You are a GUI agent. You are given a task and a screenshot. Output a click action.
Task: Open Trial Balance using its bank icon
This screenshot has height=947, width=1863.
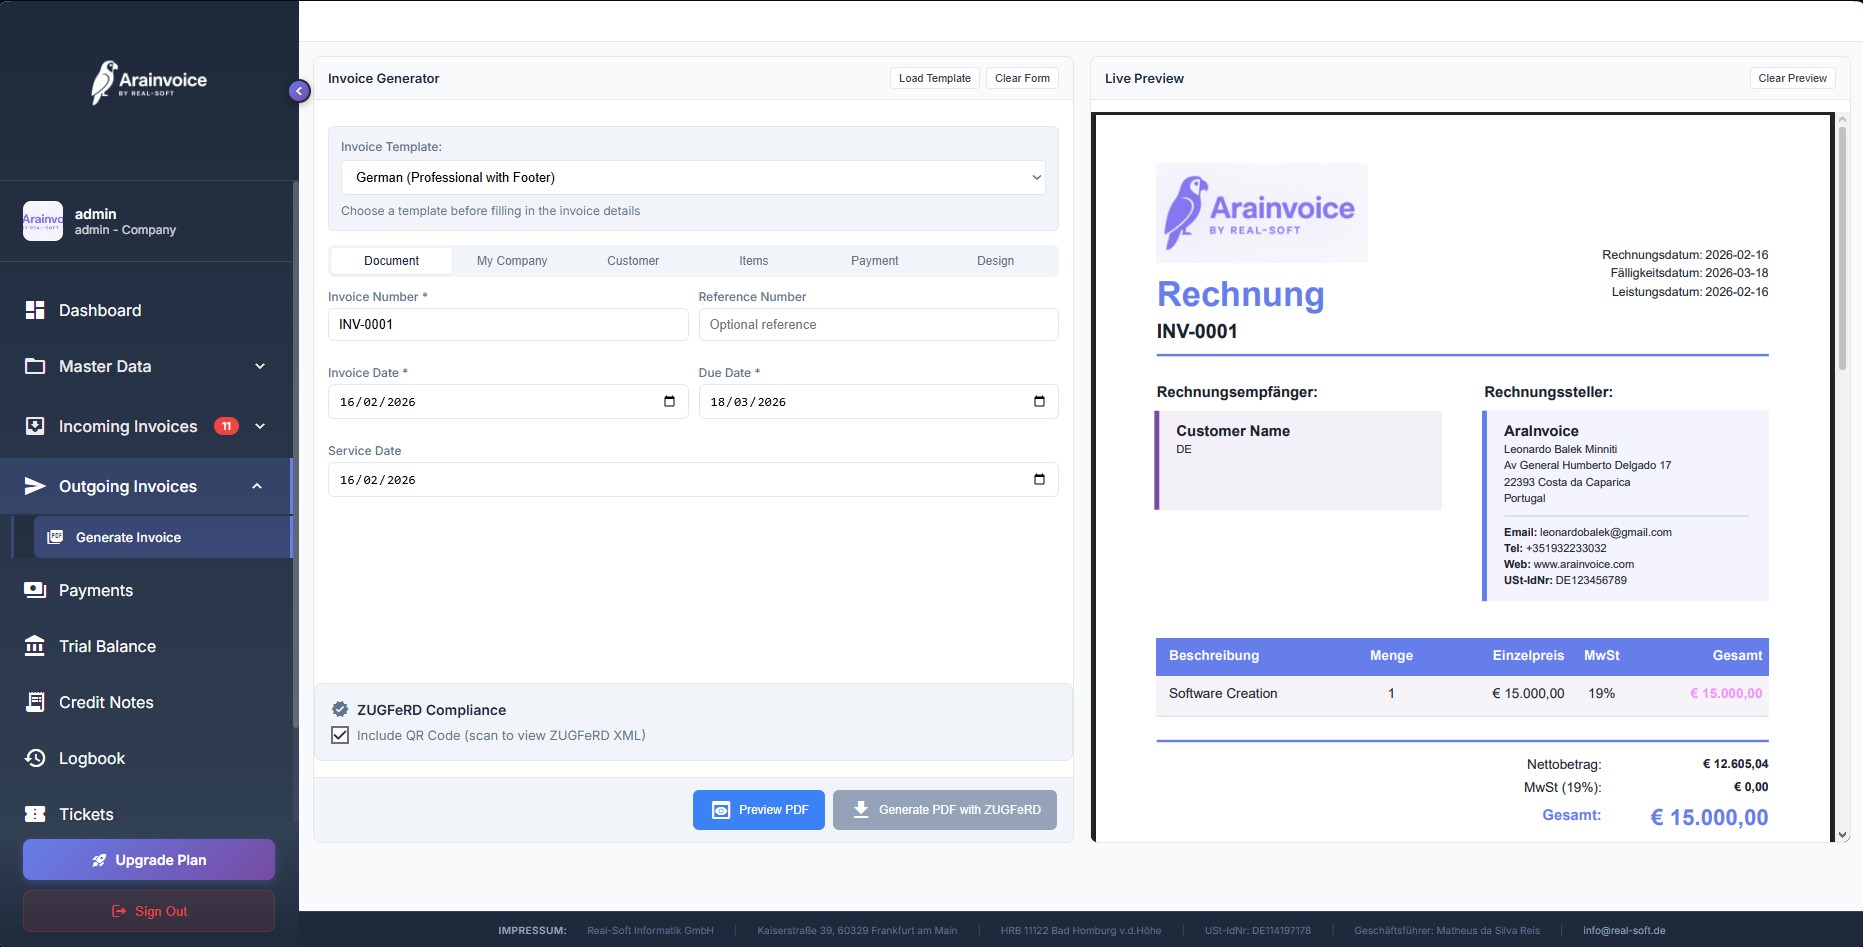(33, 646)
